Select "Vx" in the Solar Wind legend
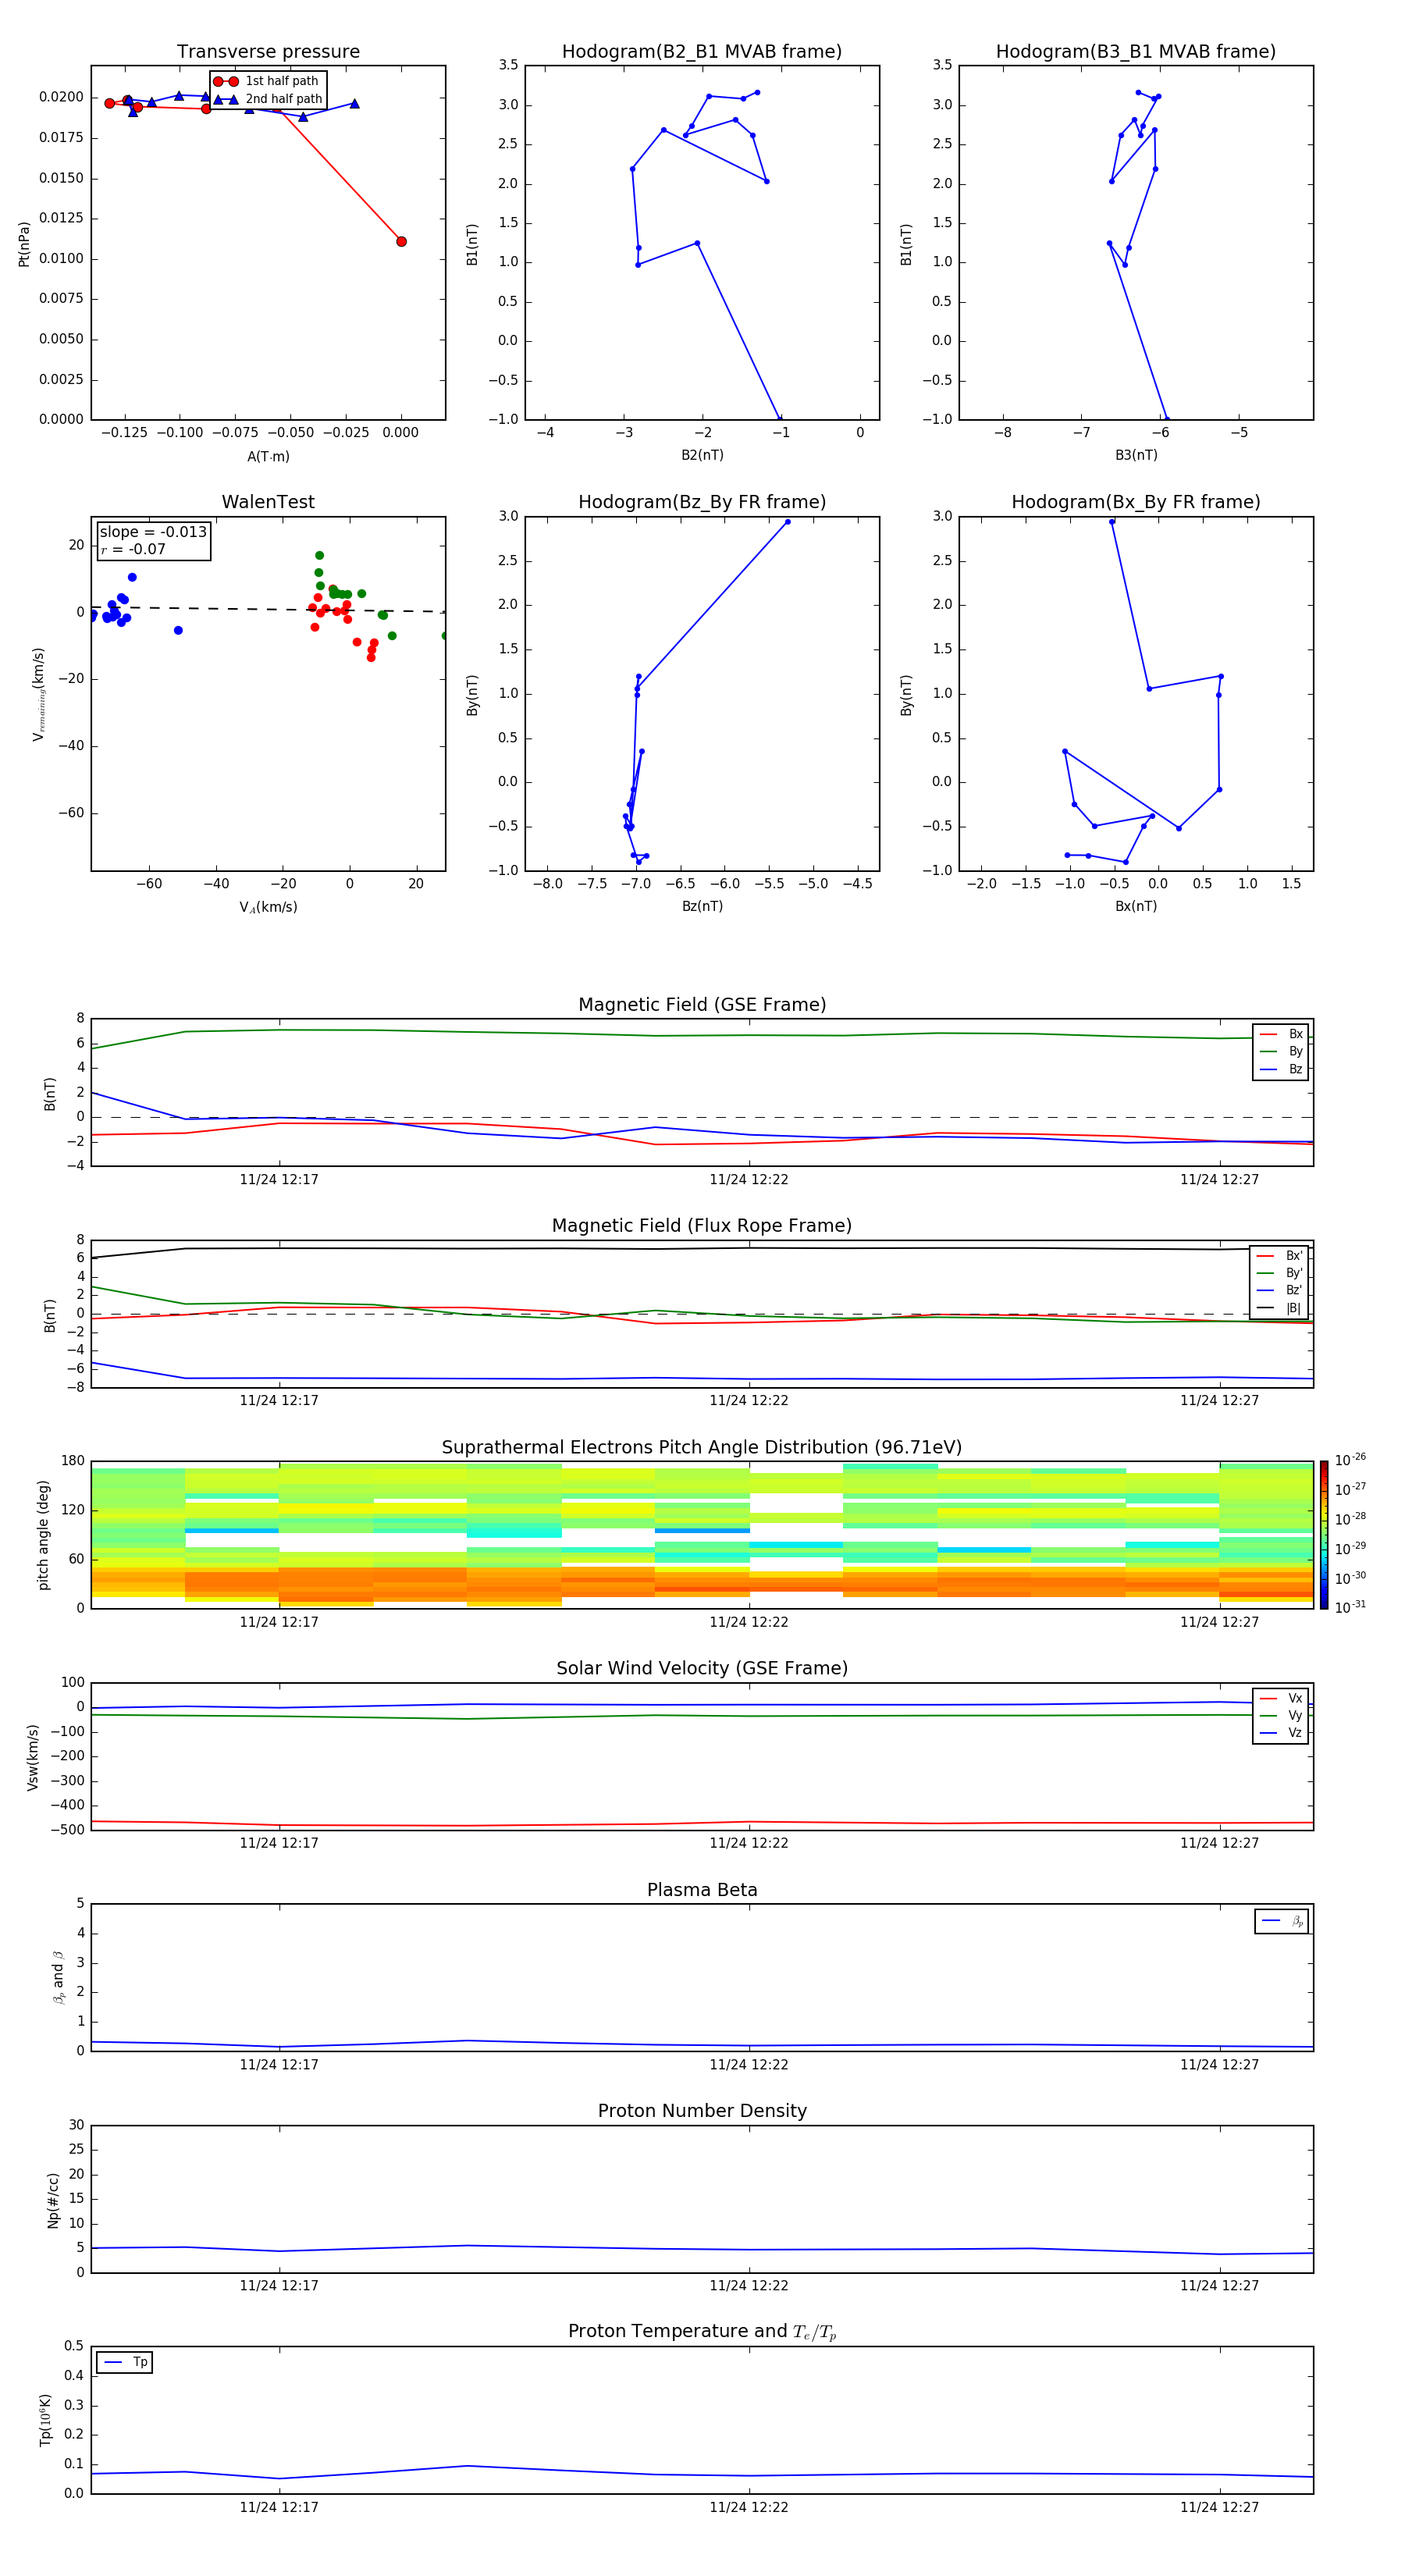 click(1282, 1698)
